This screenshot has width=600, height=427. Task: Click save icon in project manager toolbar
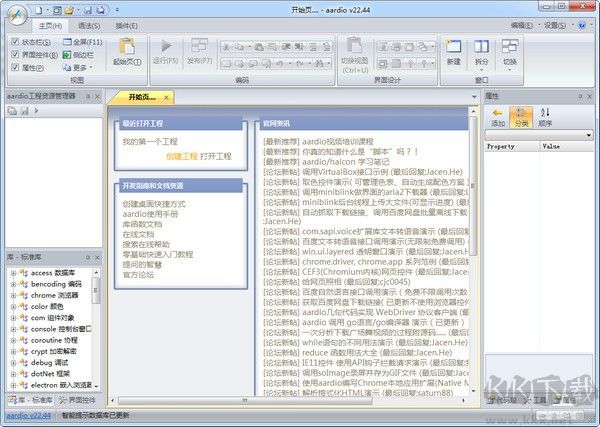24,111
